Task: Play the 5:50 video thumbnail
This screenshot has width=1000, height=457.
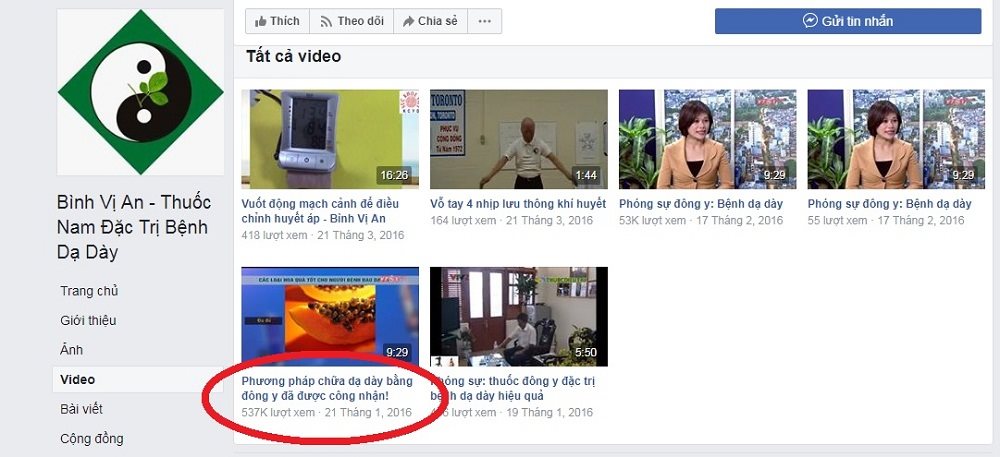Action: tap(518, 316)
